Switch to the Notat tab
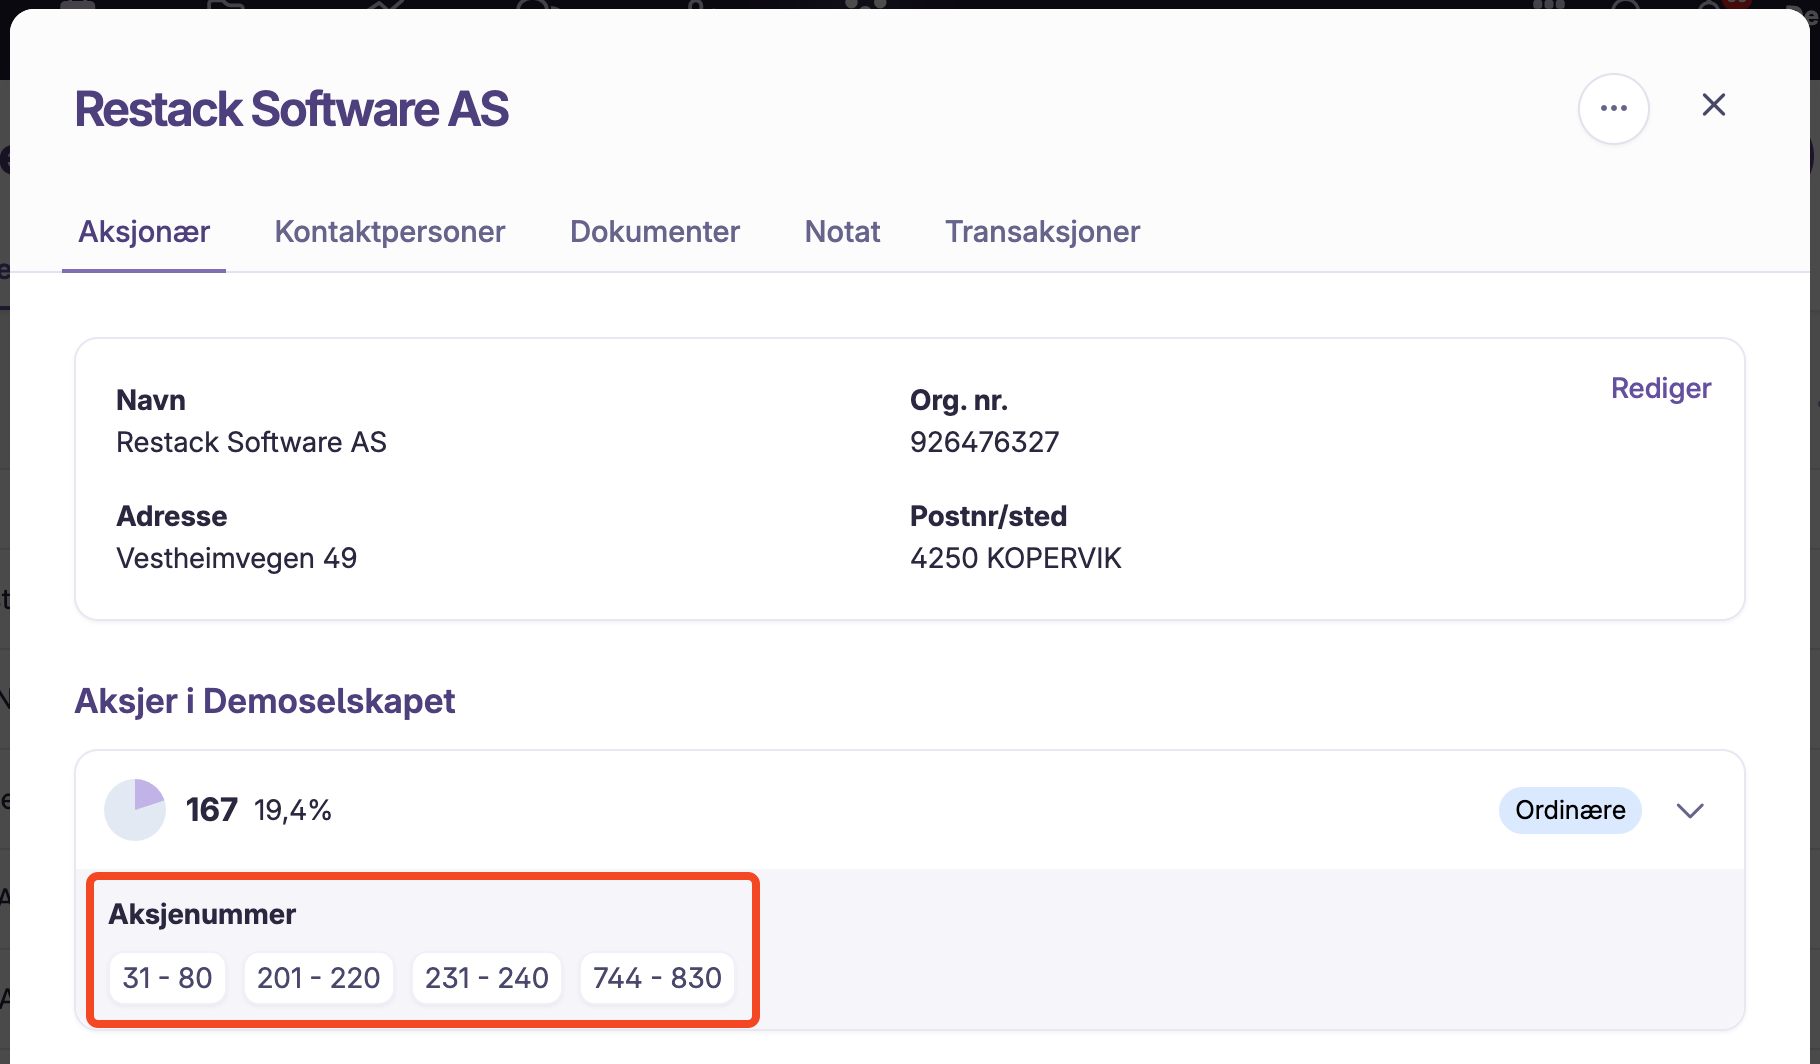The width and height of the screenshot is (1820, 1064). click(x=842, y=232)
